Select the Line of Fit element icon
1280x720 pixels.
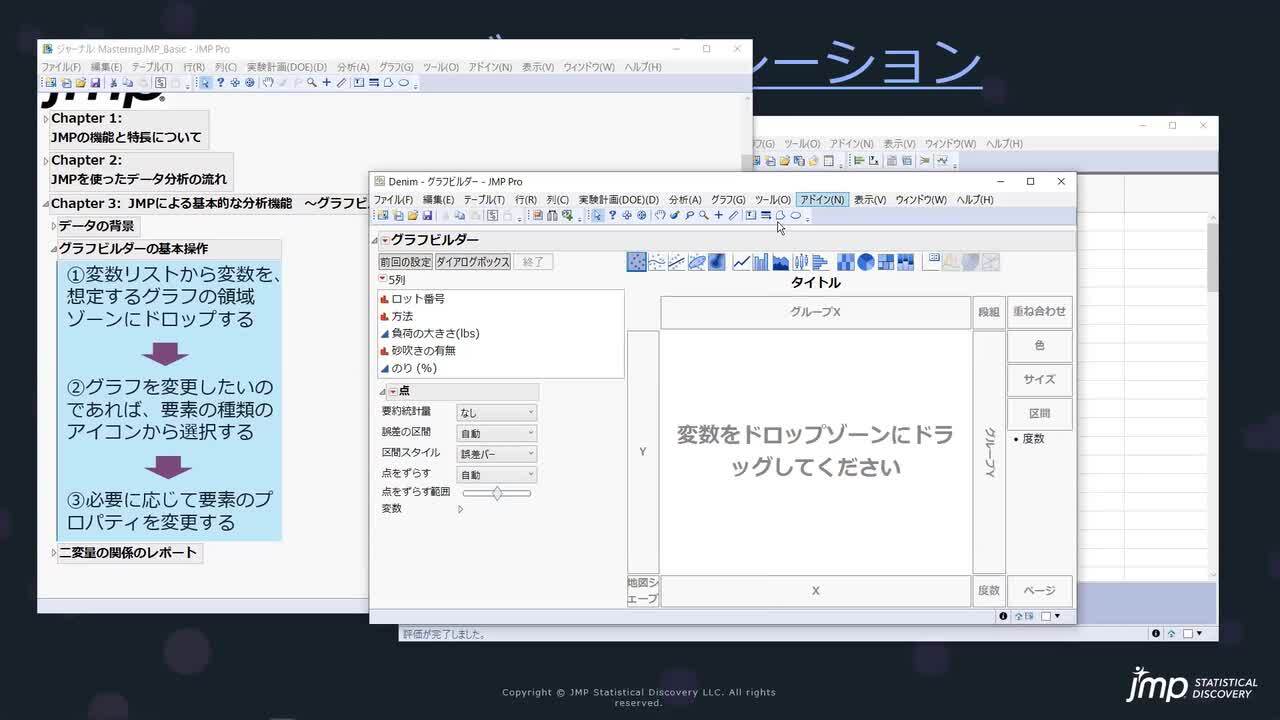(x=676, y=262)
